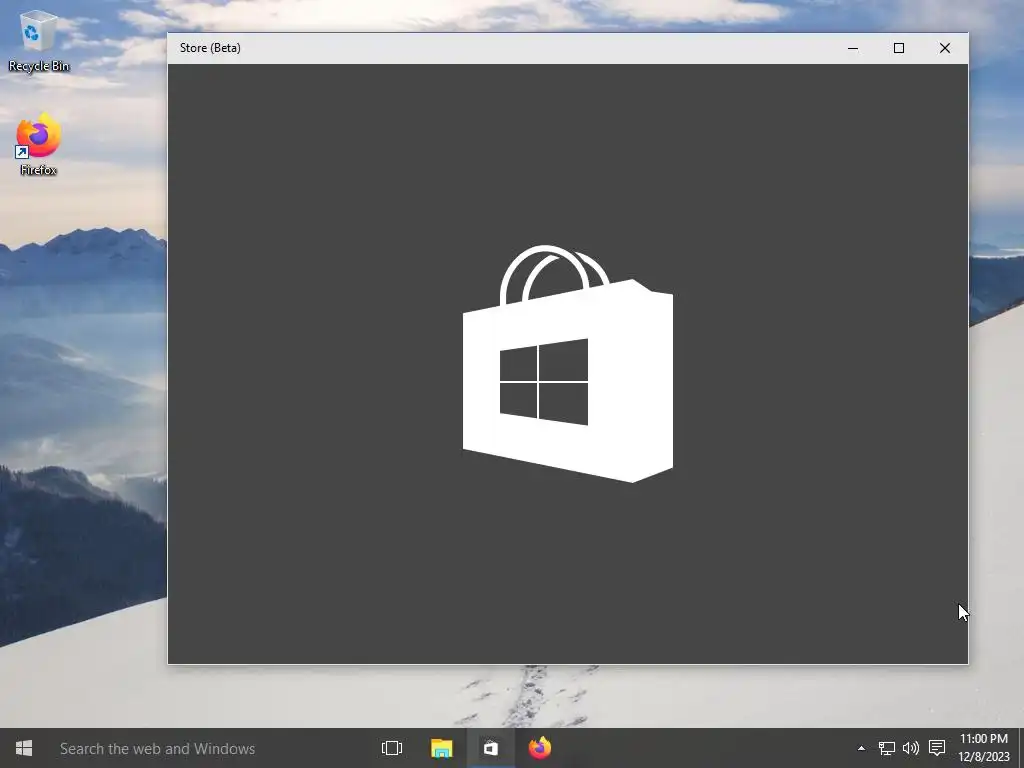
Task: Click the Store (Beta) title text
Action: (210, 48)
